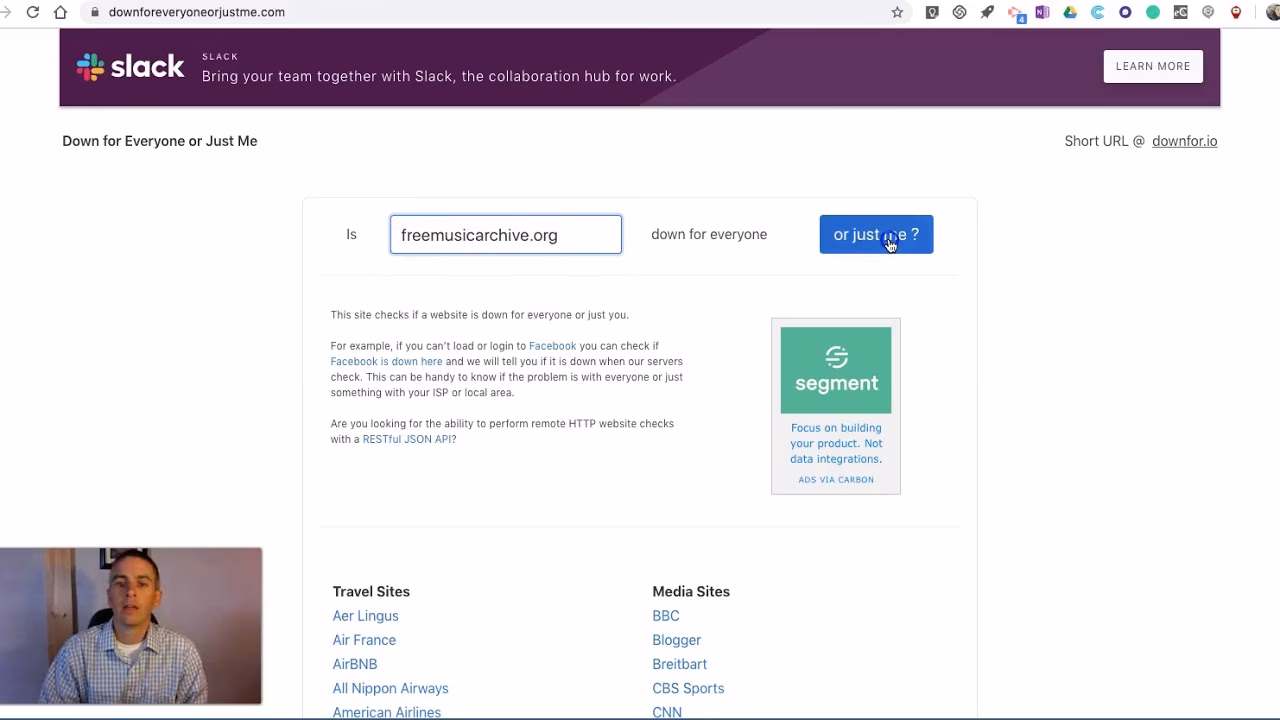The width and height of the screenshot is (1280, 720).
Task: Click the Slack logo in the banner
Action: click(131, 67)
